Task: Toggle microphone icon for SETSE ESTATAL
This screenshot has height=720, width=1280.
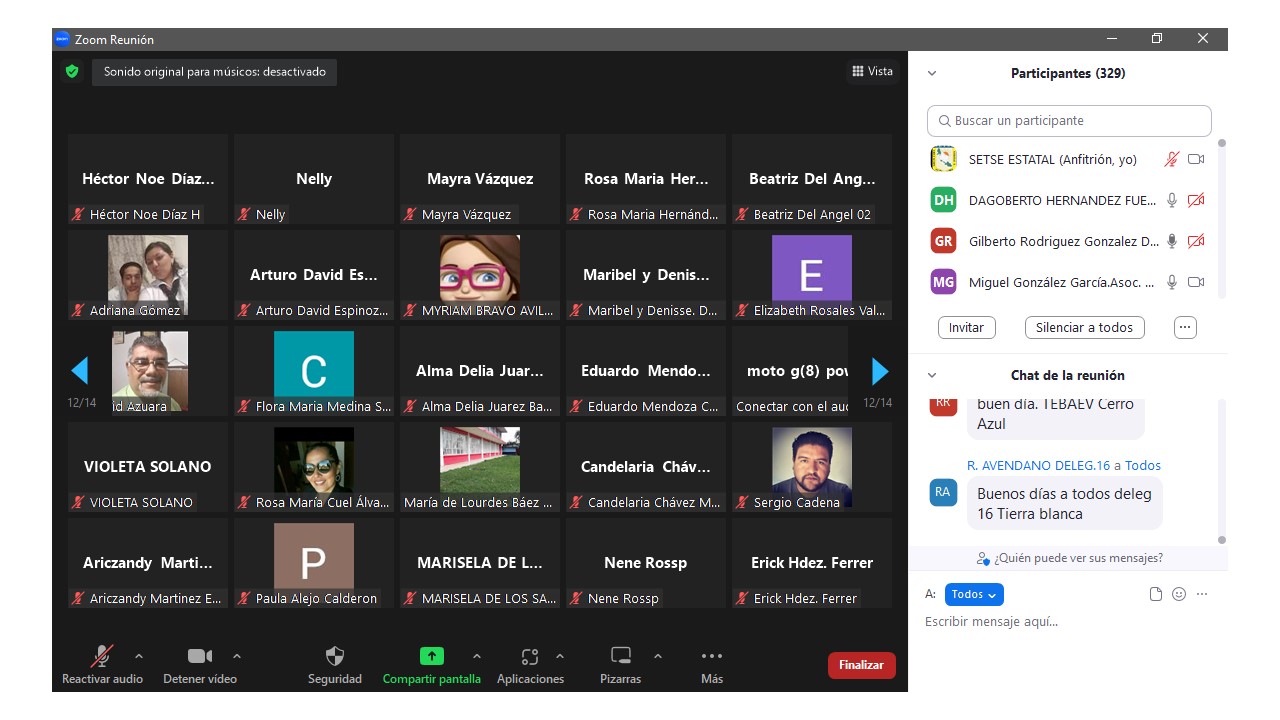Action: click(1172, 159)
